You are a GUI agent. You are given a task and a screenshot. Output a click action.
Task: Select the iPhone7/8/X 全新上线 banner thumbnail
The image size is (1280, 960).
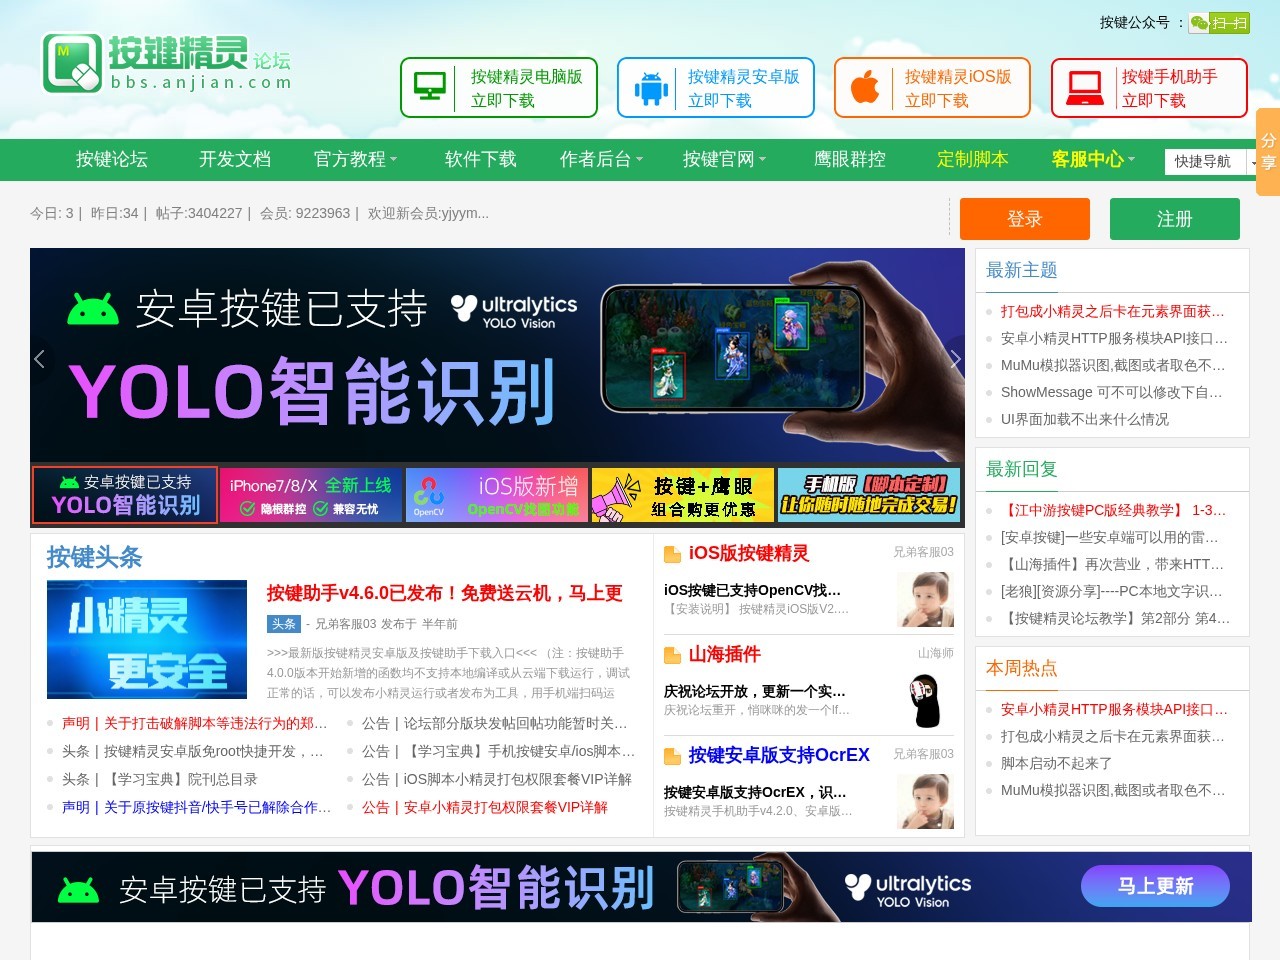tap(311, 495)
